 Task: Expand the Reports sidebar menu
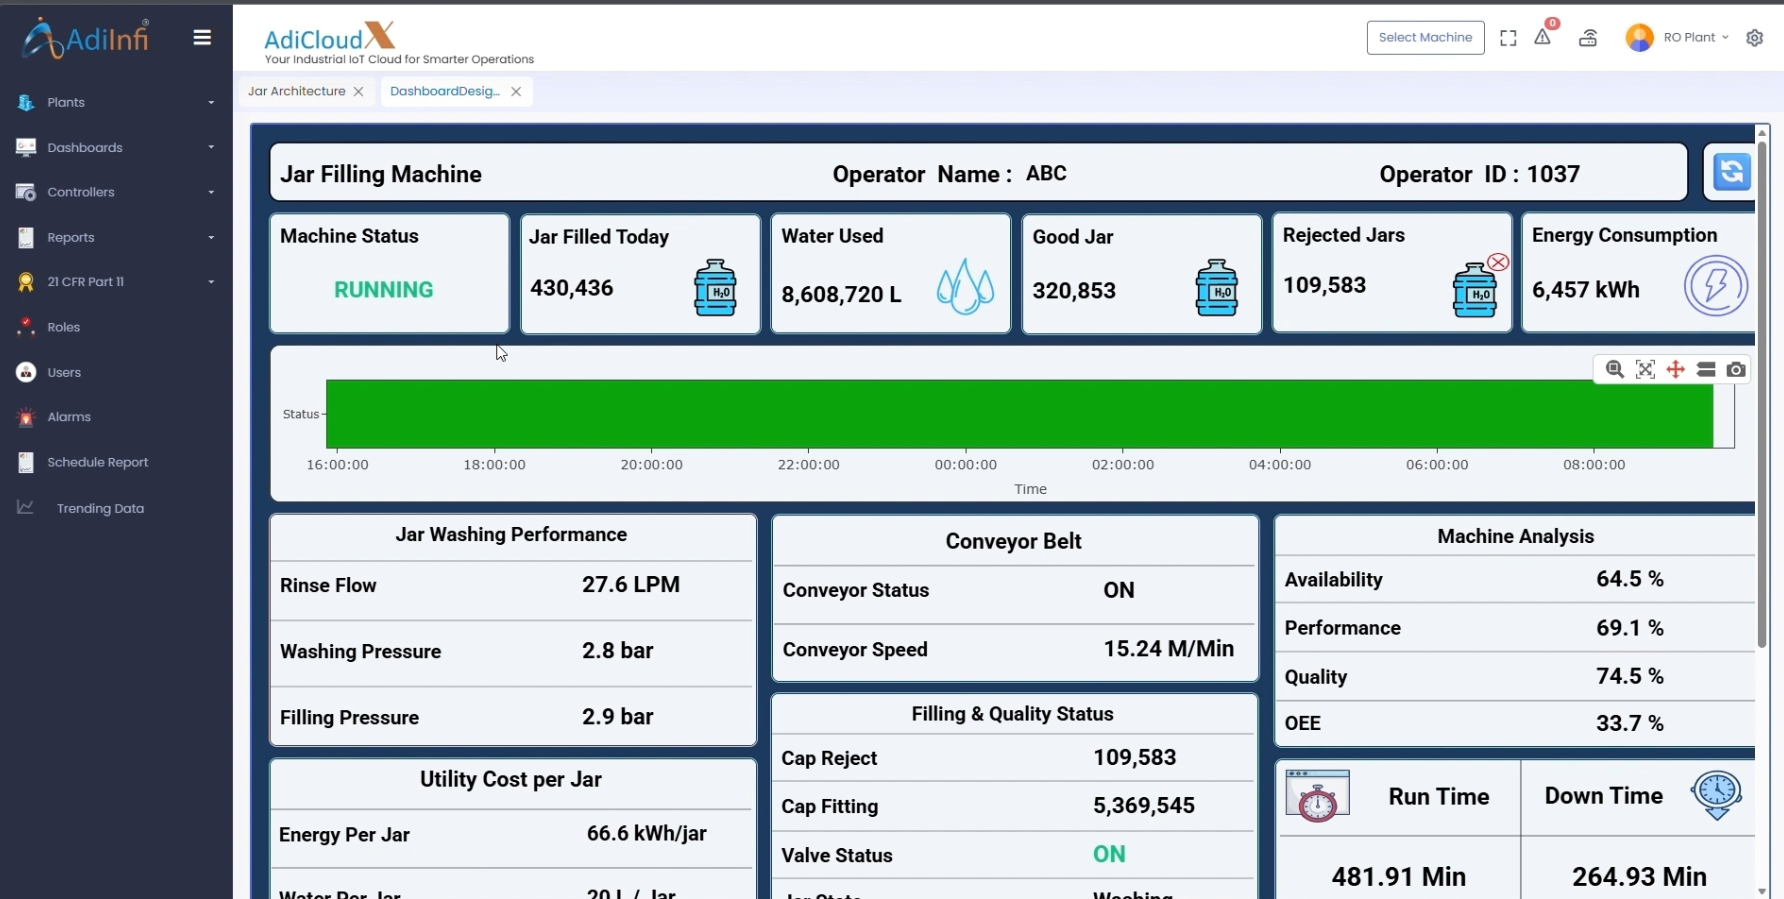tap(115, 237)
